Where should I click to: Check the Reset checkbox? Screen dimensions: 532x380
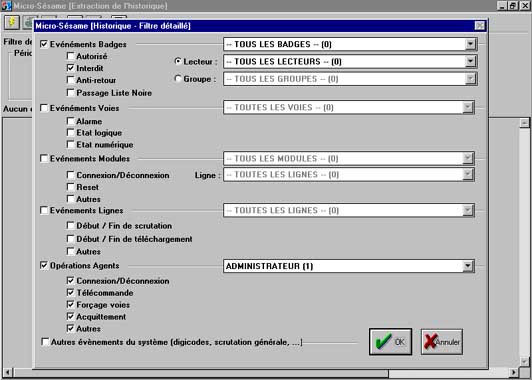(x=71, y=187)
